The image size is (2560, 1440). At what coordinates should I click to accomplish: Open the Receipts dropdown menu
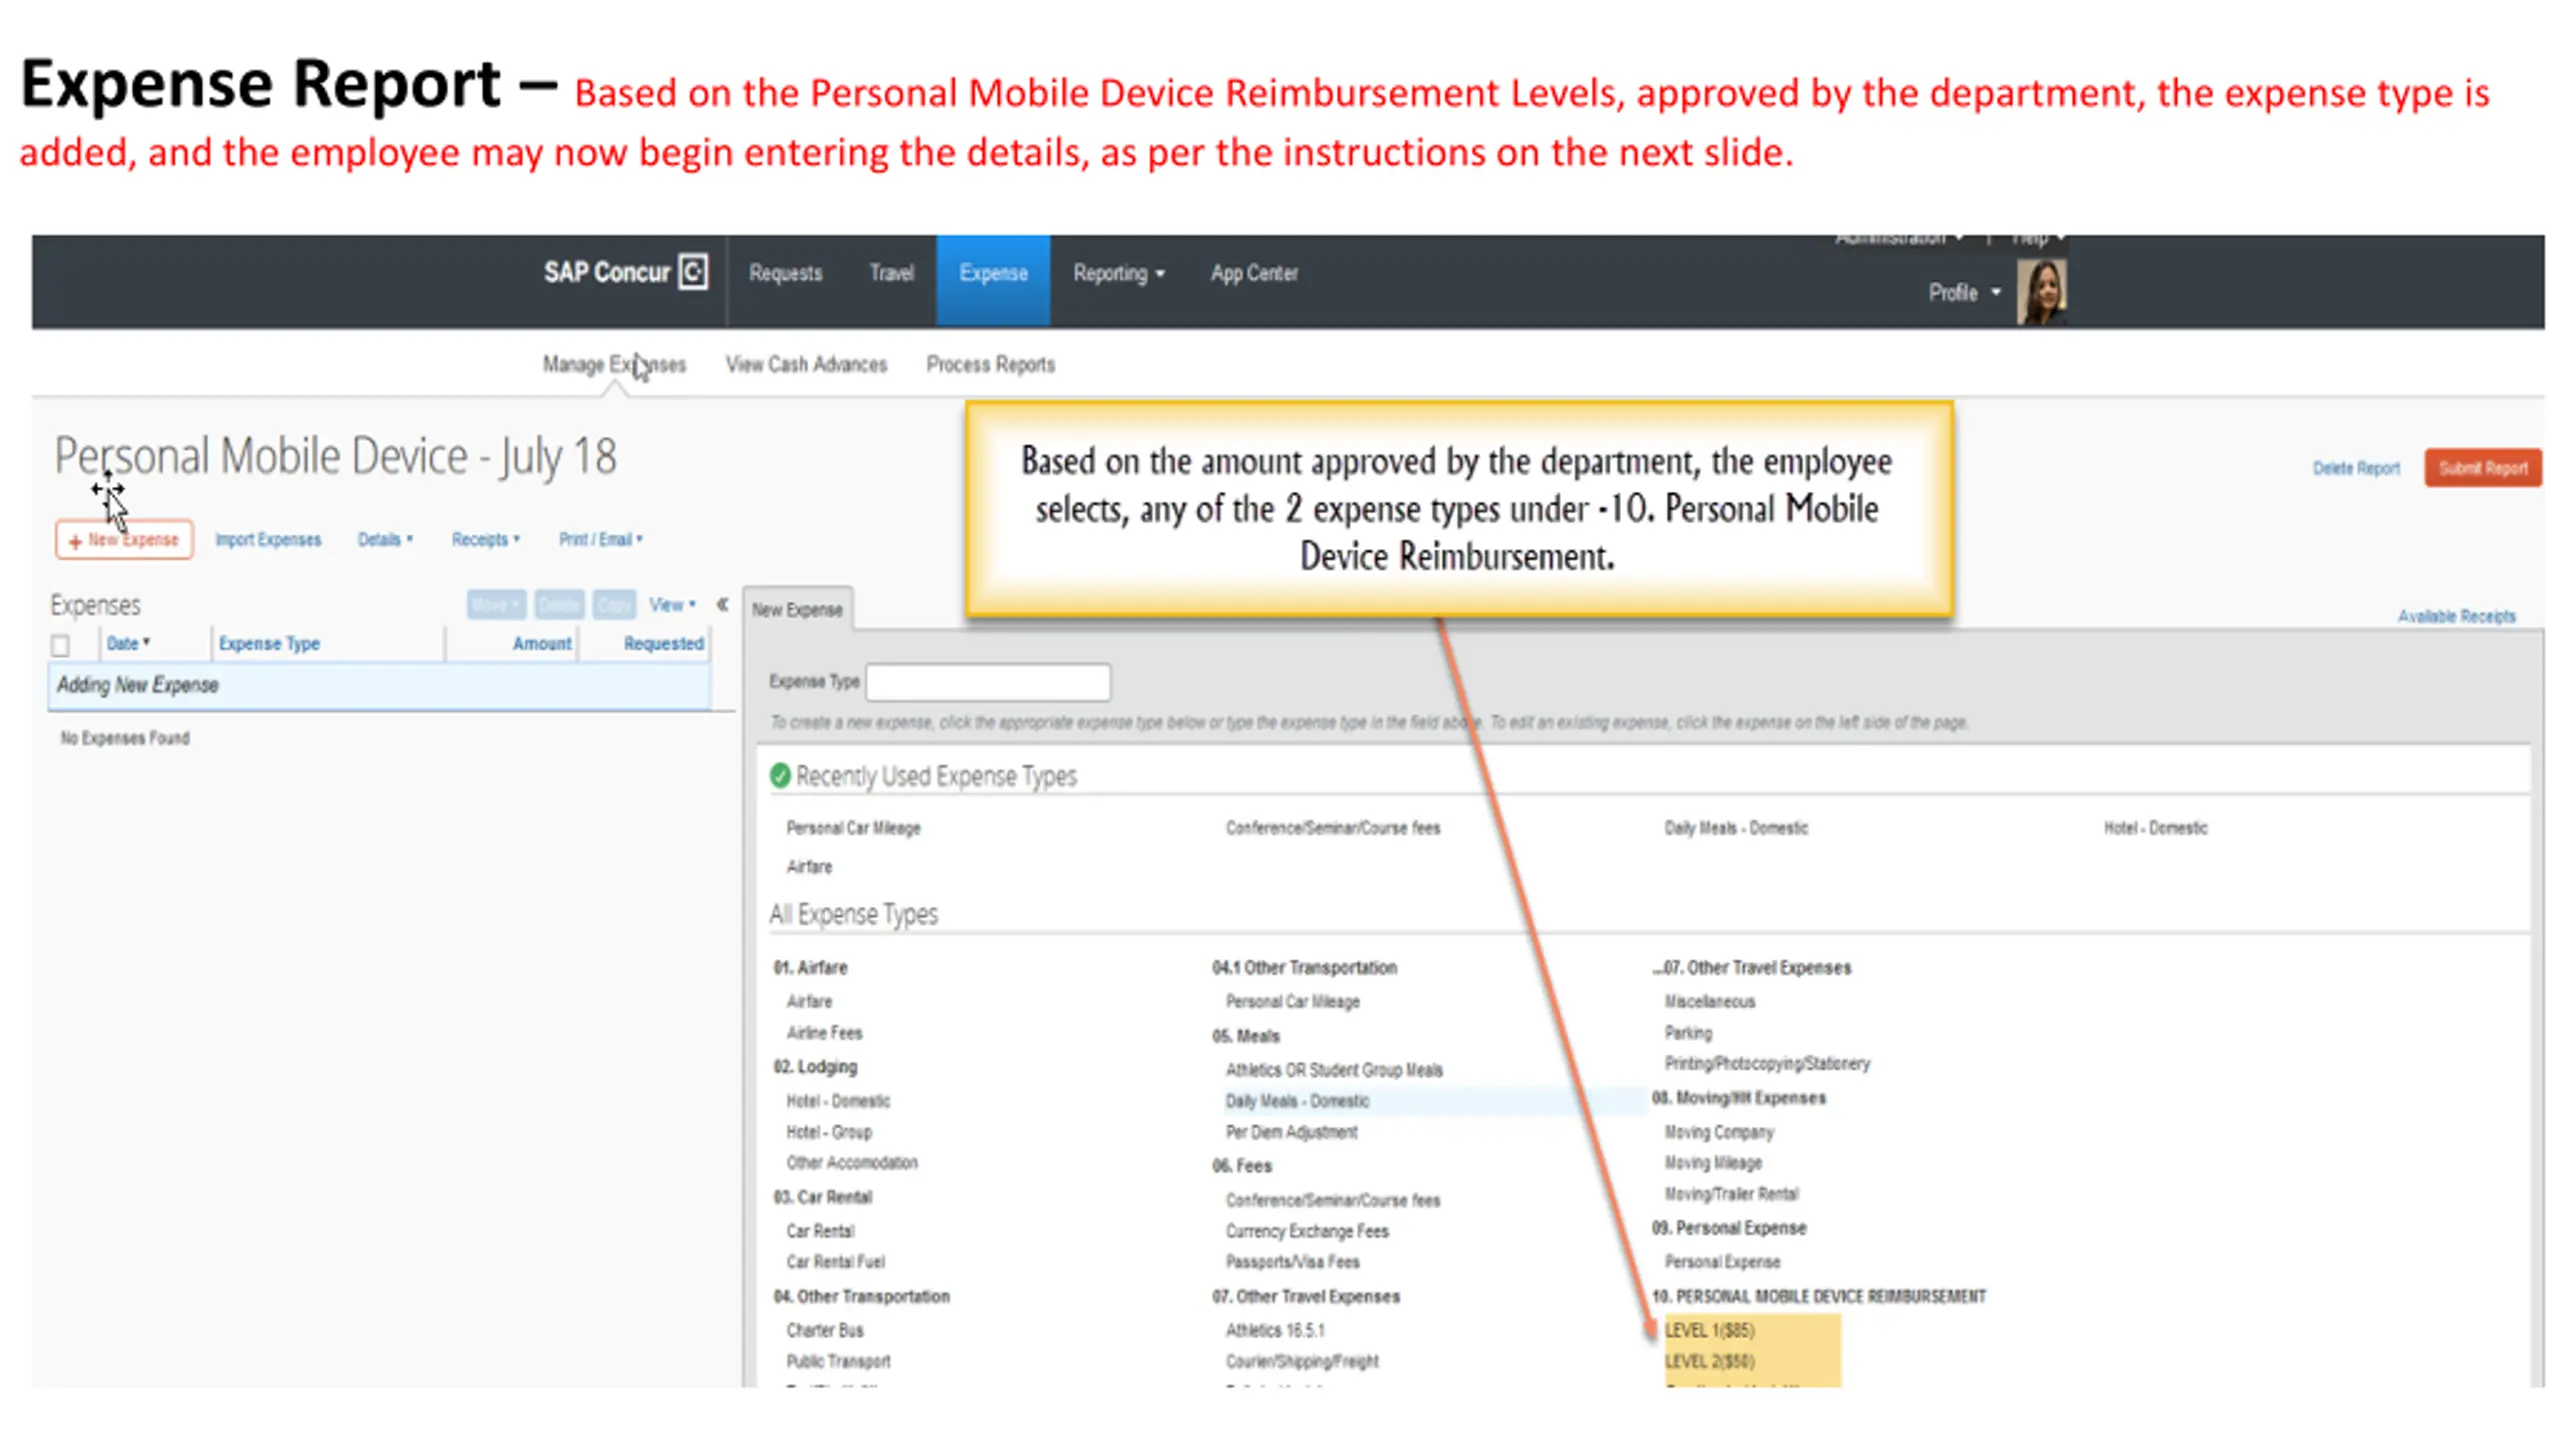pyautogui.click(x=485, y=539)
